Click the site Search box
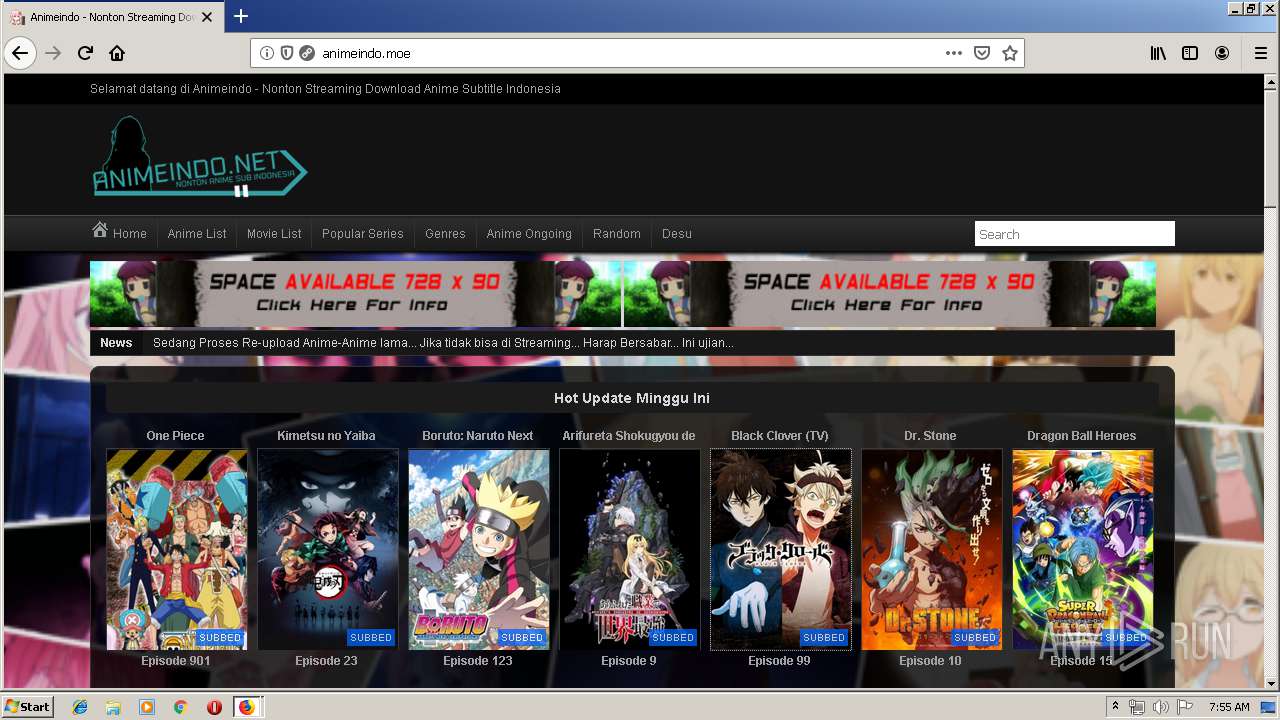The image size is (1280, 720). [1074, 234]
